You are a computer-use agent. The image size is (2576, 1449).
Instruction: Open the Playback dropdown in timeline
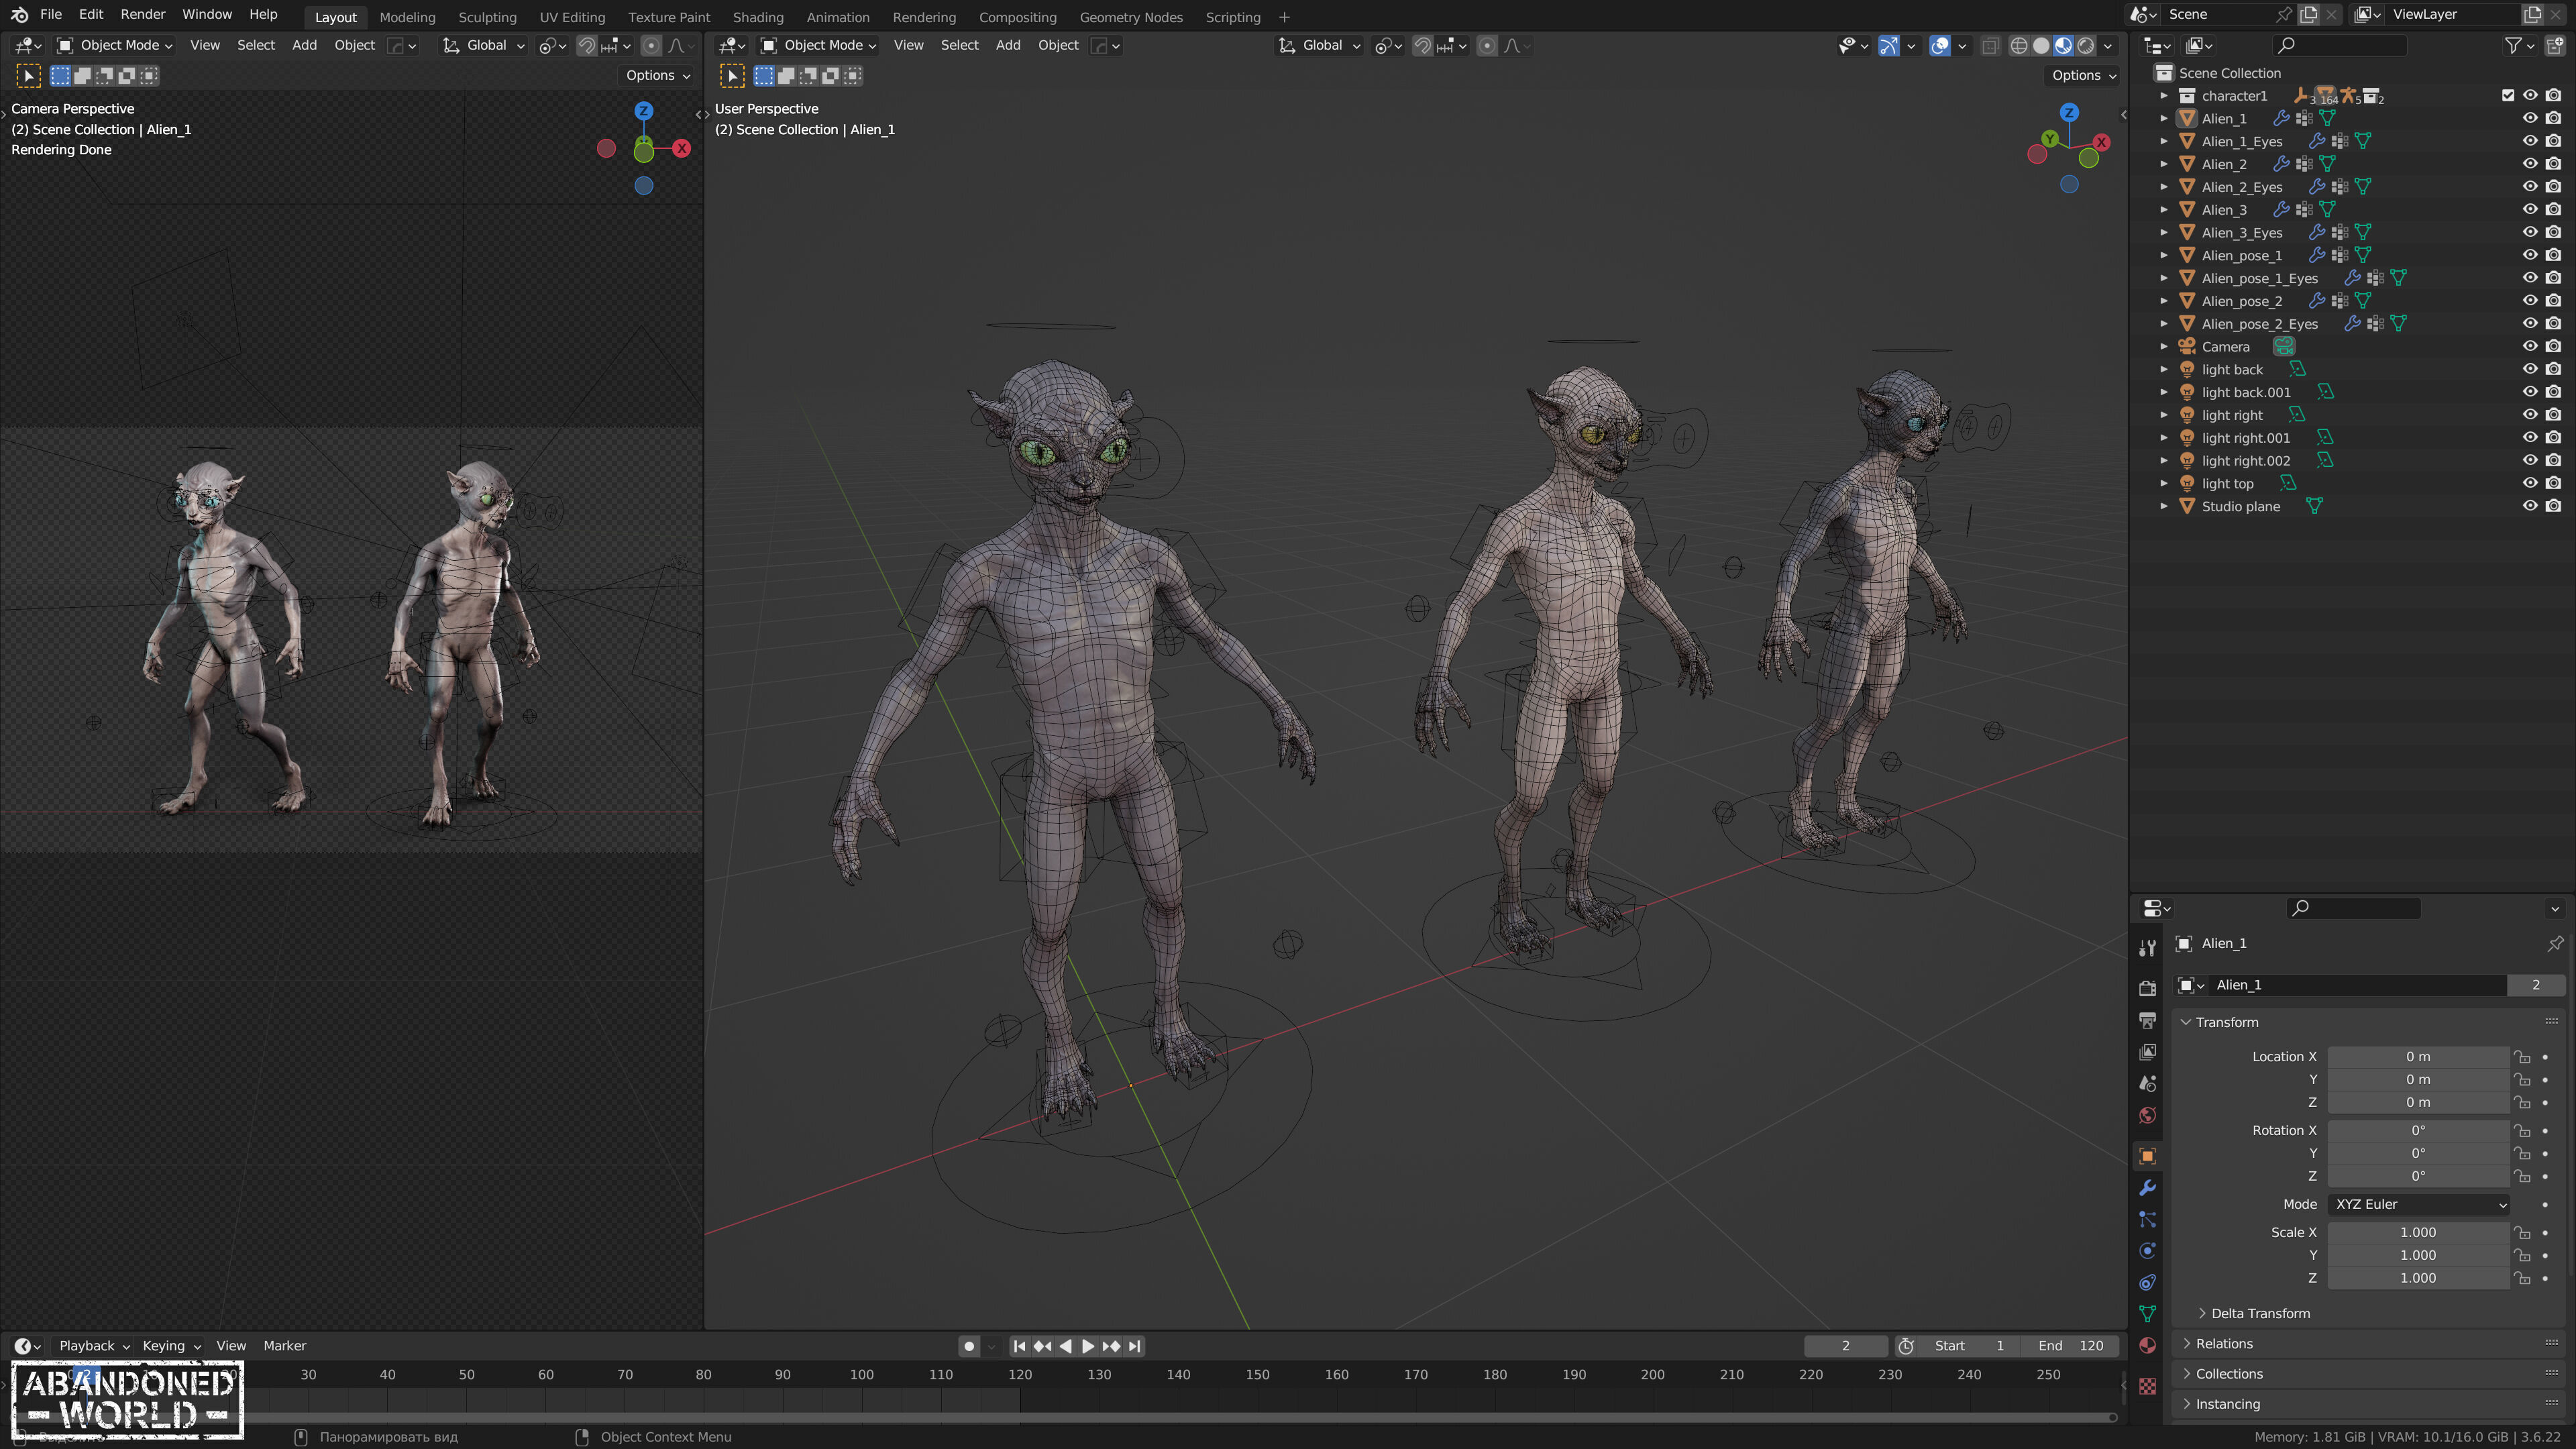point(94,1346)
